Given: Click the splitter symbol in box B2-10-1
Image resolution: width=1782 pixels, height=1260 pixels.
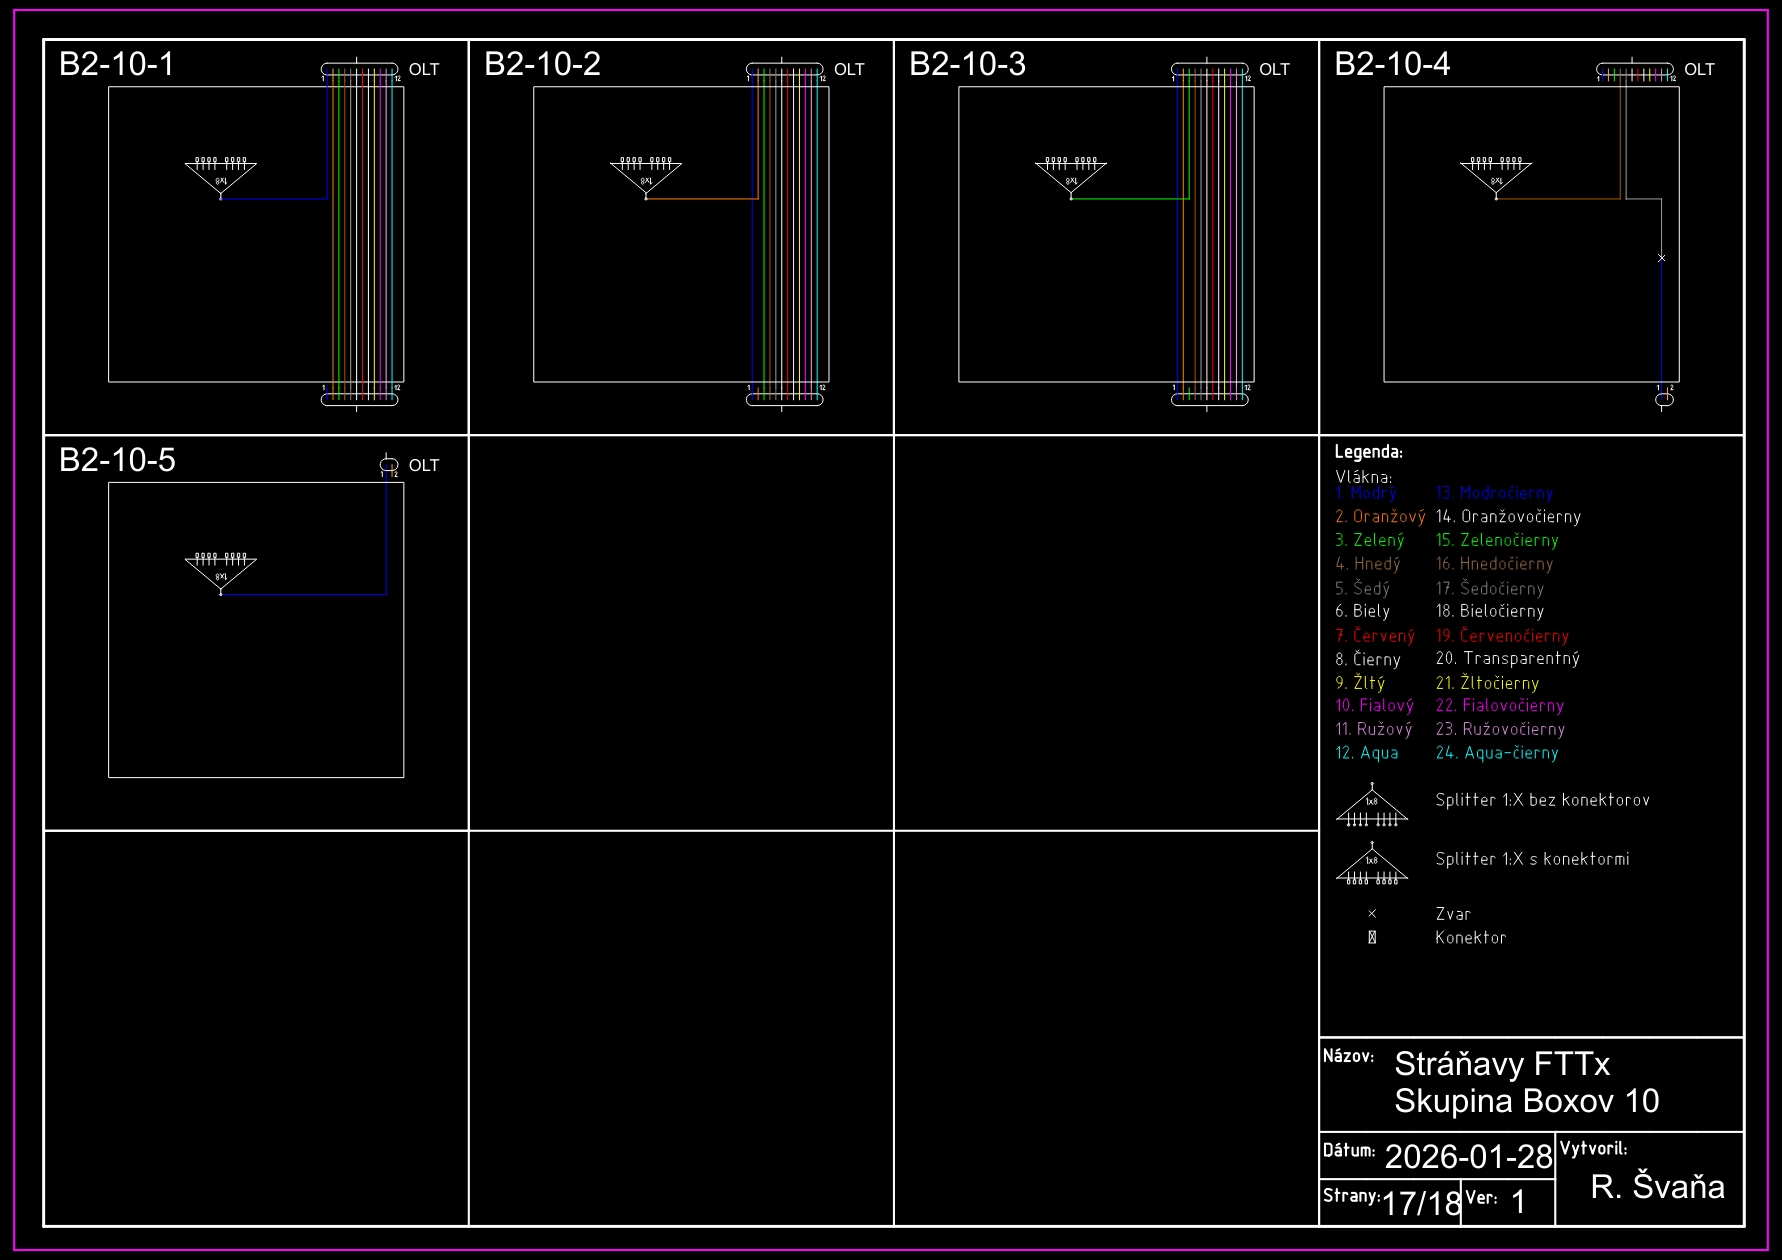Looking at the screenshot, I should (221, 176).
